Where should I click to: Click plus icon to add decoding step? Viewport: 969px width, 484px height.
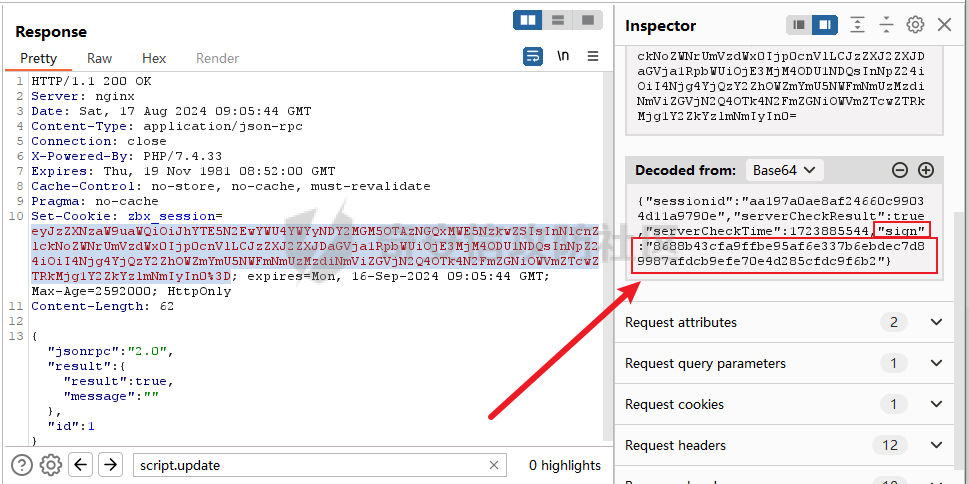(926, 171)
